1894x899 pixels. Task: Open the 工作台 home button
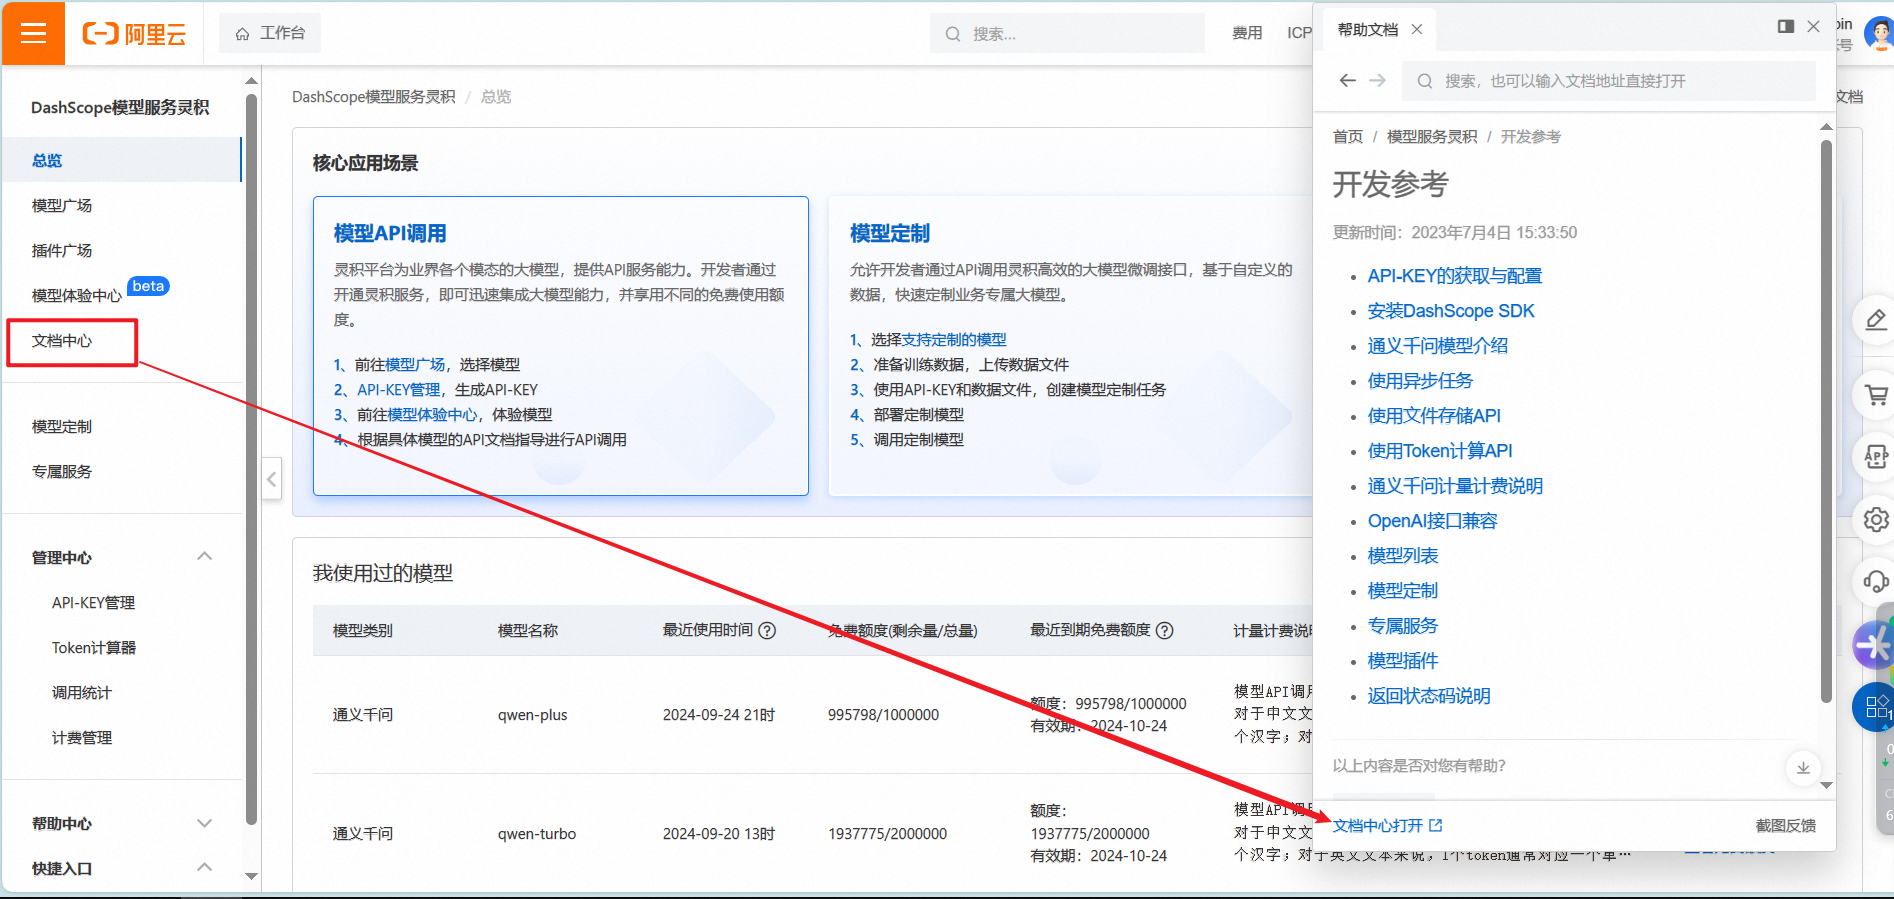click(x=270, y=33)
